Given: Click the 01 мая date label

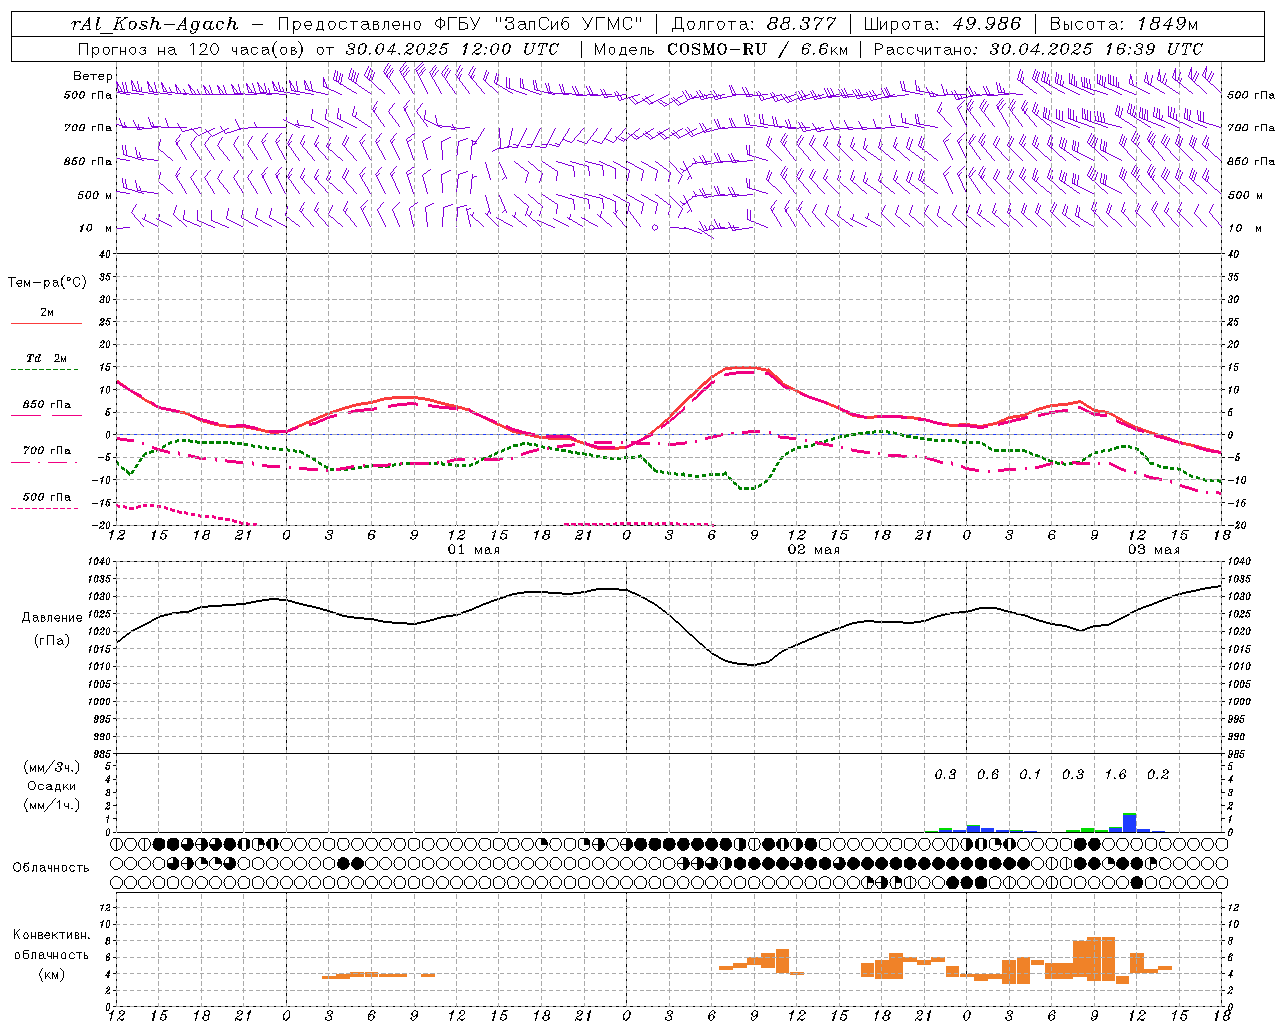Looking at the screenshot, I should (474, 550).
